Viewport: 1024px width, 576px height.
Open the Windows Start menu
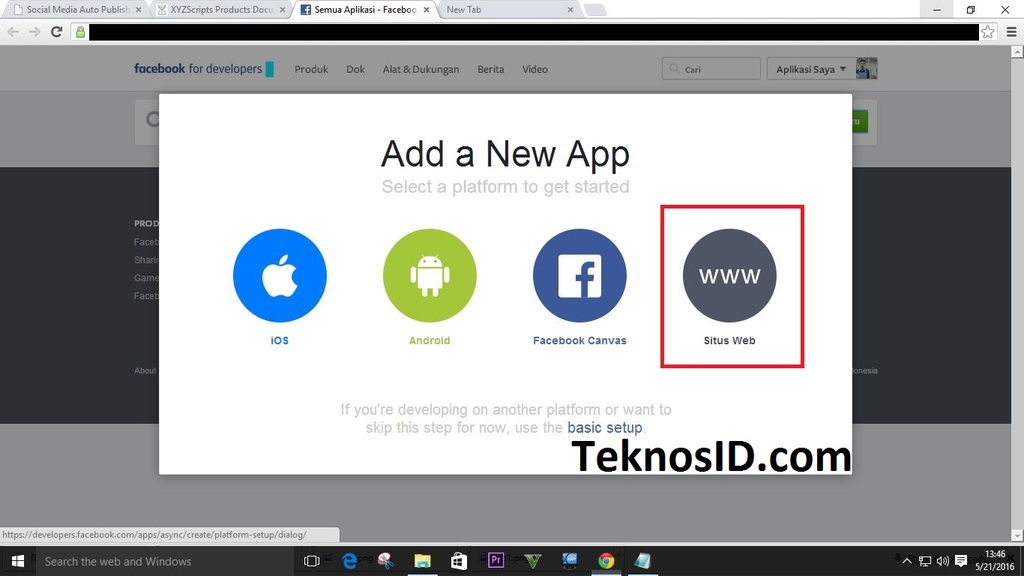point(18,561)
